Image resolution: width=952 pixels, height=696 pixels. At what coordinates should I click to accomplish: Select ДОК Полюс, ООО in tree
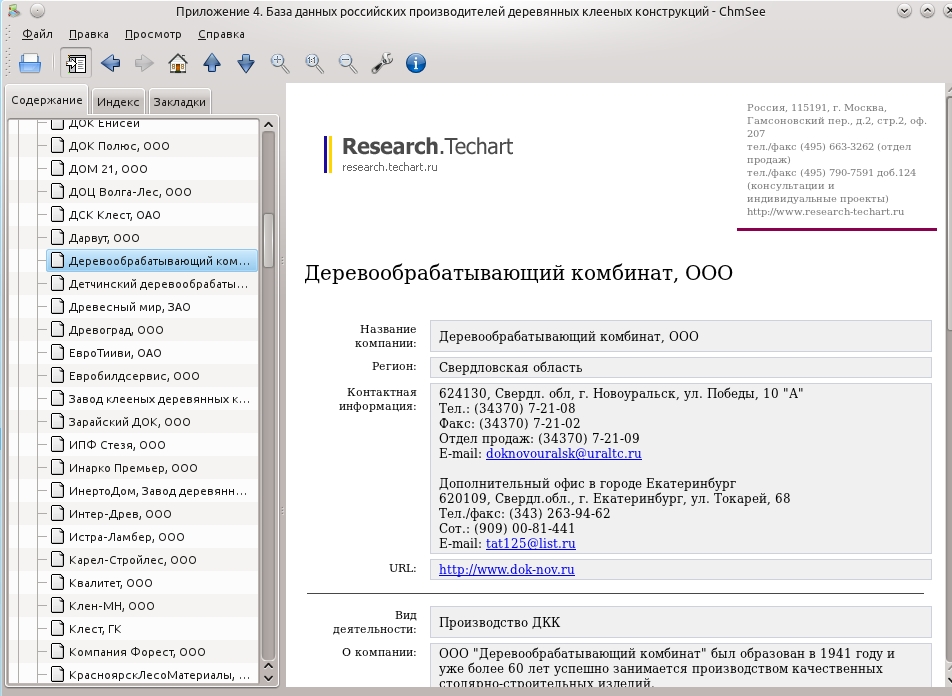[119, 146]
